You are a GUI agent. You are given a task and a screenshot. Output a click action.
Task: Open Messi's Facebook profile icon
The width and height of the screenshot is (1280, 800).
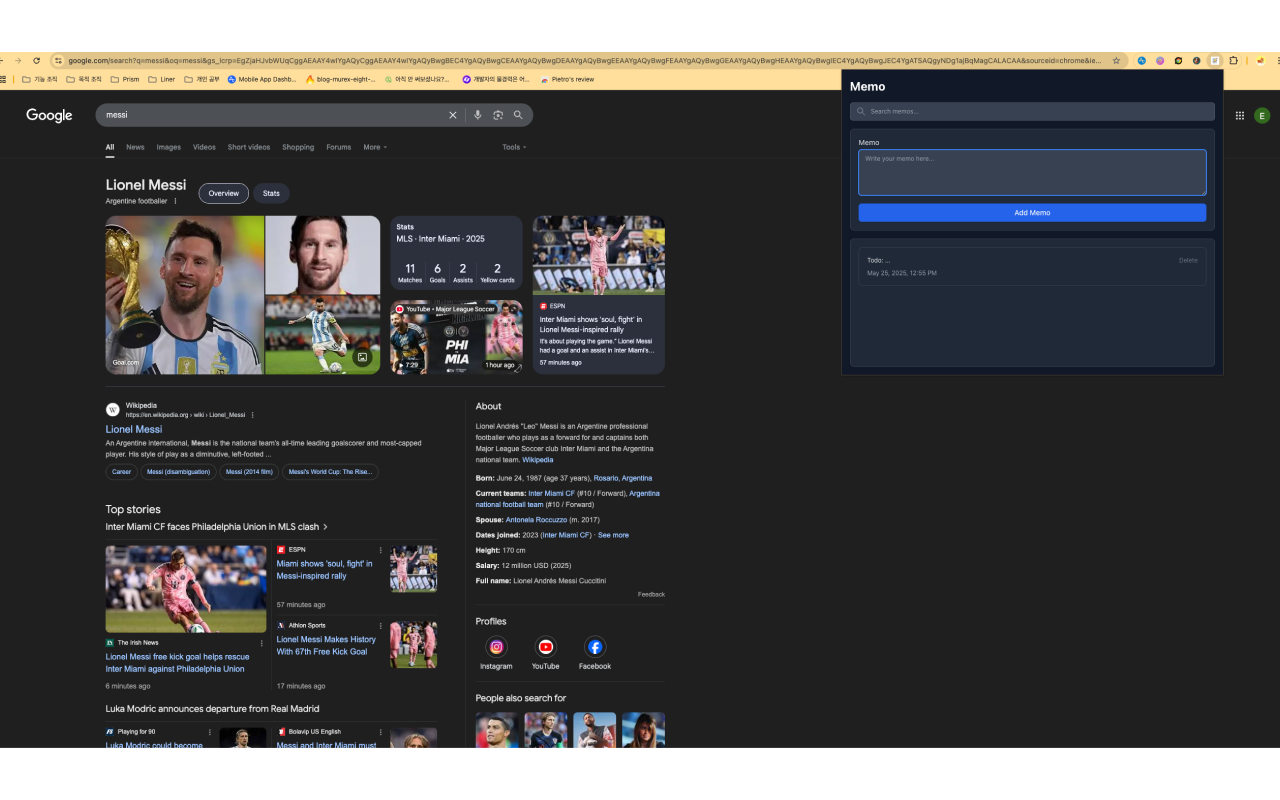pyautogui.click(x=595, y=647)
